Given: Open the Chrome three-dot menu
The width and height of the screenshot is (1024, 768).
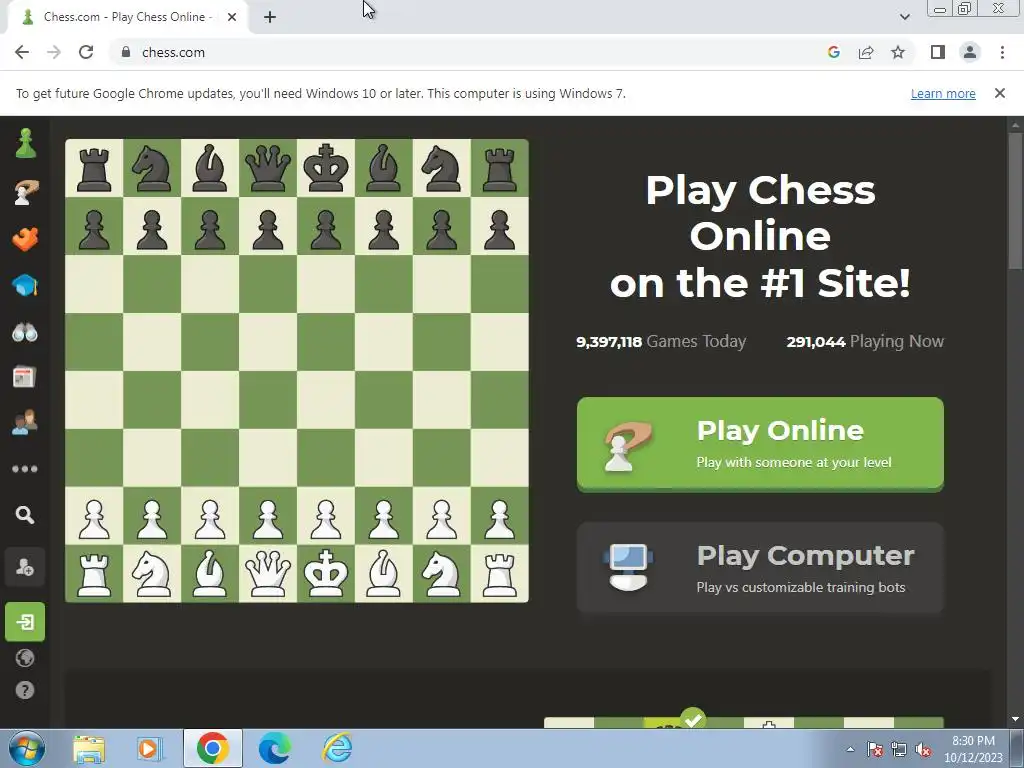Looking at the screenshot, I should tap(1002, 52).
